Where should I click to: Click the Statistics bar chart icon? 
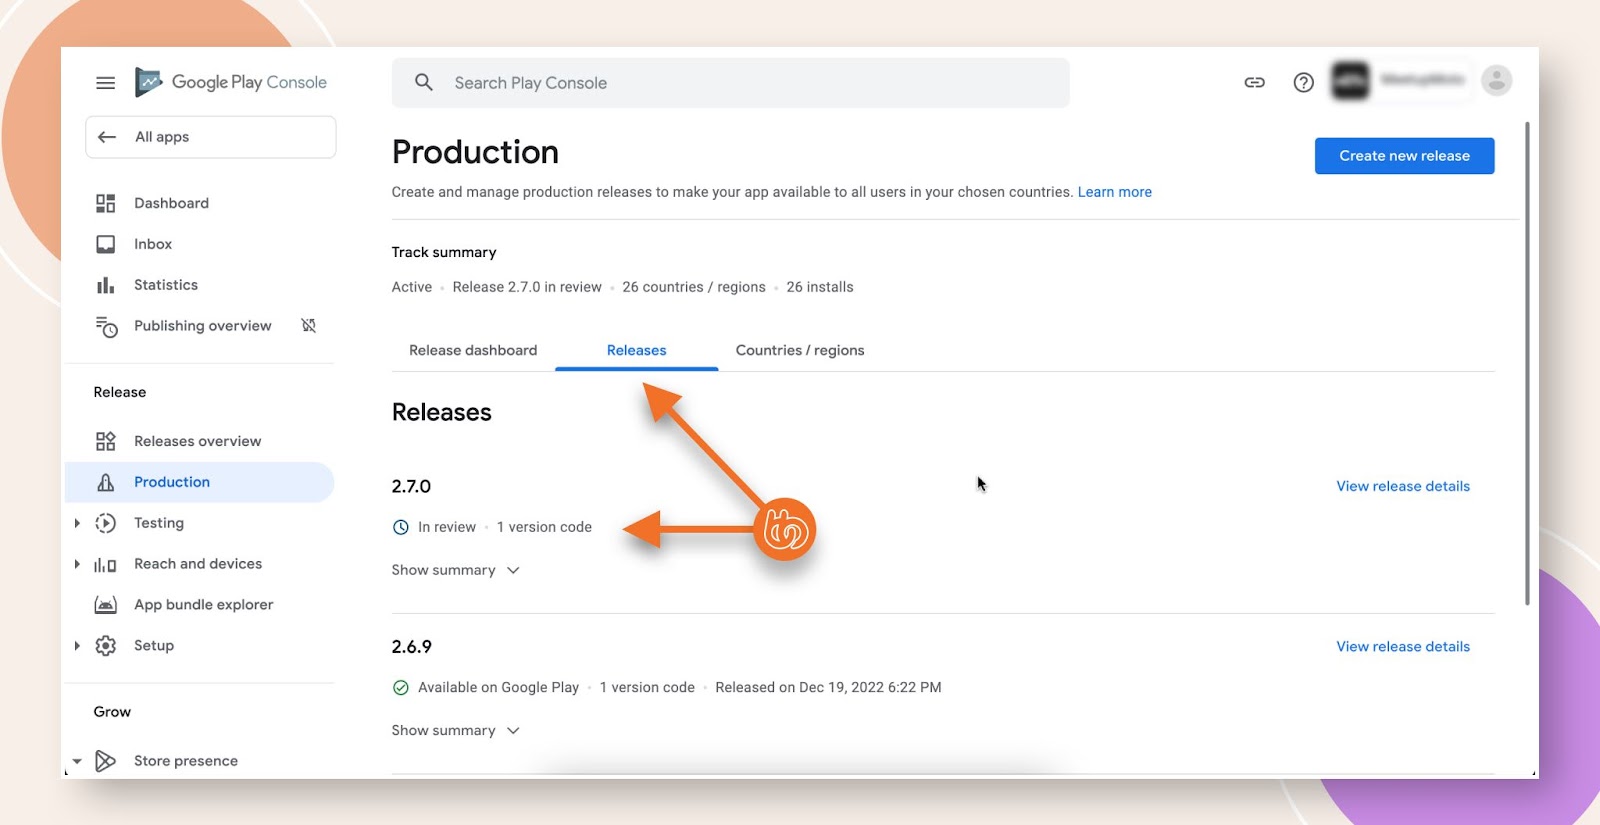point(105,285)
